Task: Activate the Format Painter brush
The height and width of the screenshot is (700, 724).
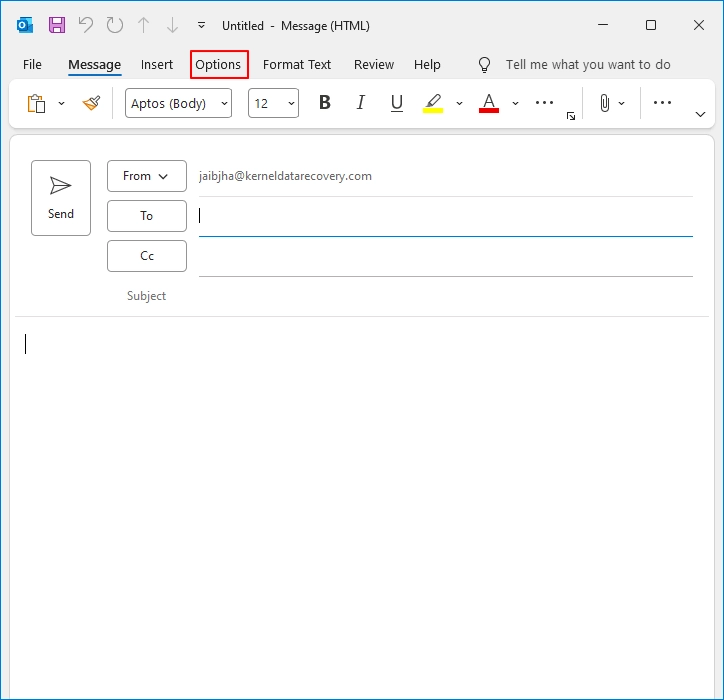Action: (91, 103)
